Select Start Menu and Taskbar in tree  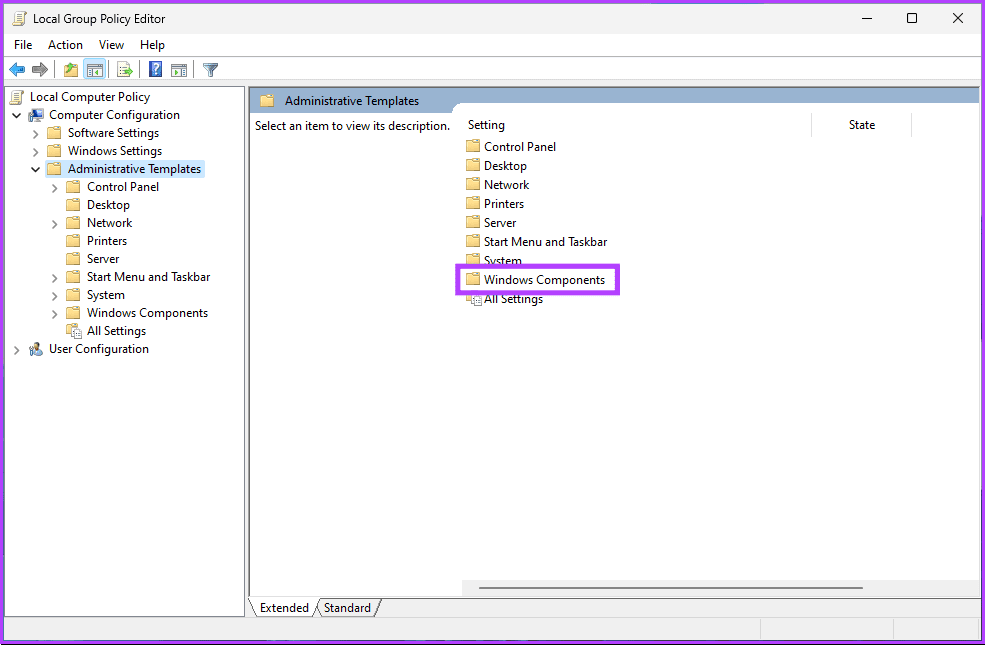click(148, 277)
